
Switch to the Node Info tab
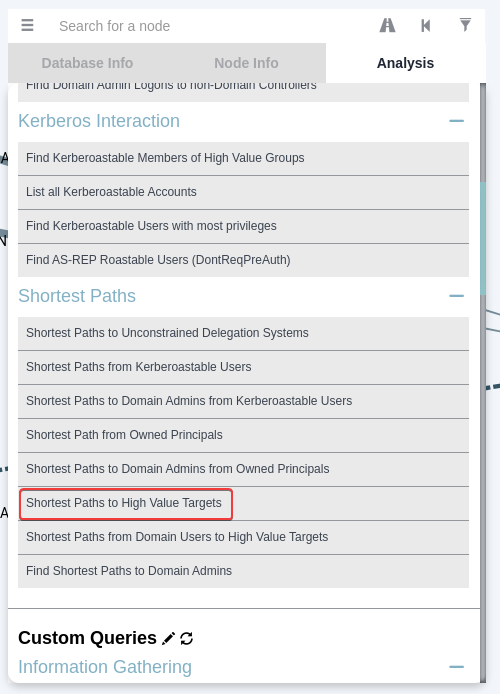click(x=246, y=63)
